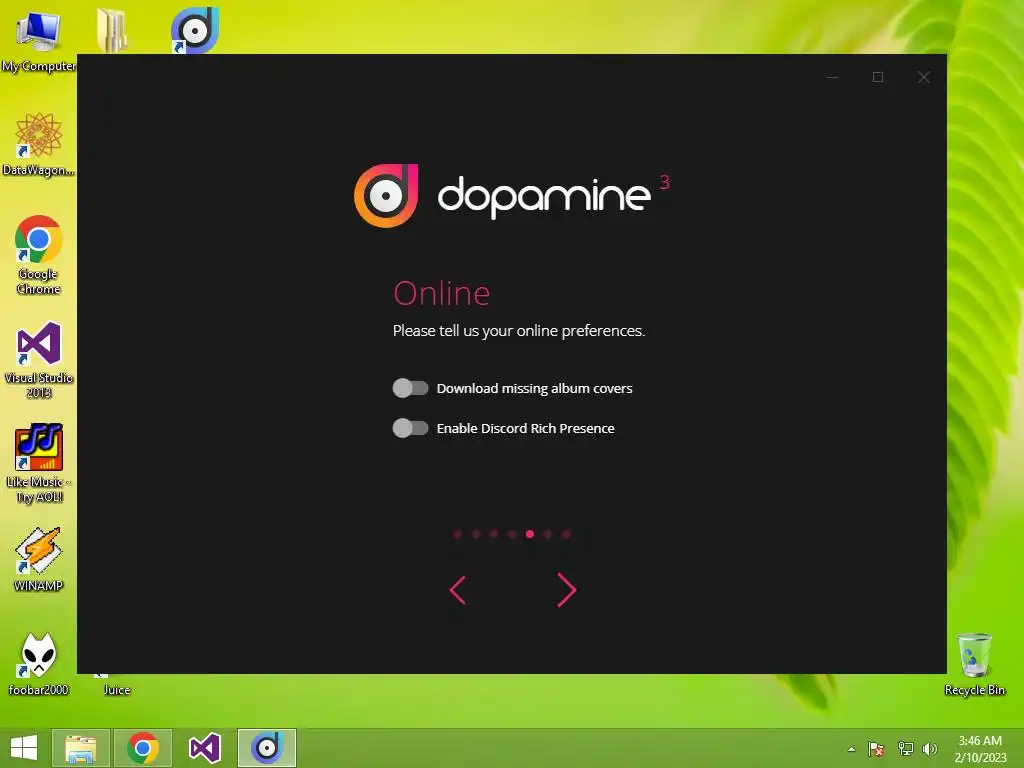Open Visual Studio from the taskbar
The height and width of the screenshot is (768, 1024).
click(x=204, y=748)
